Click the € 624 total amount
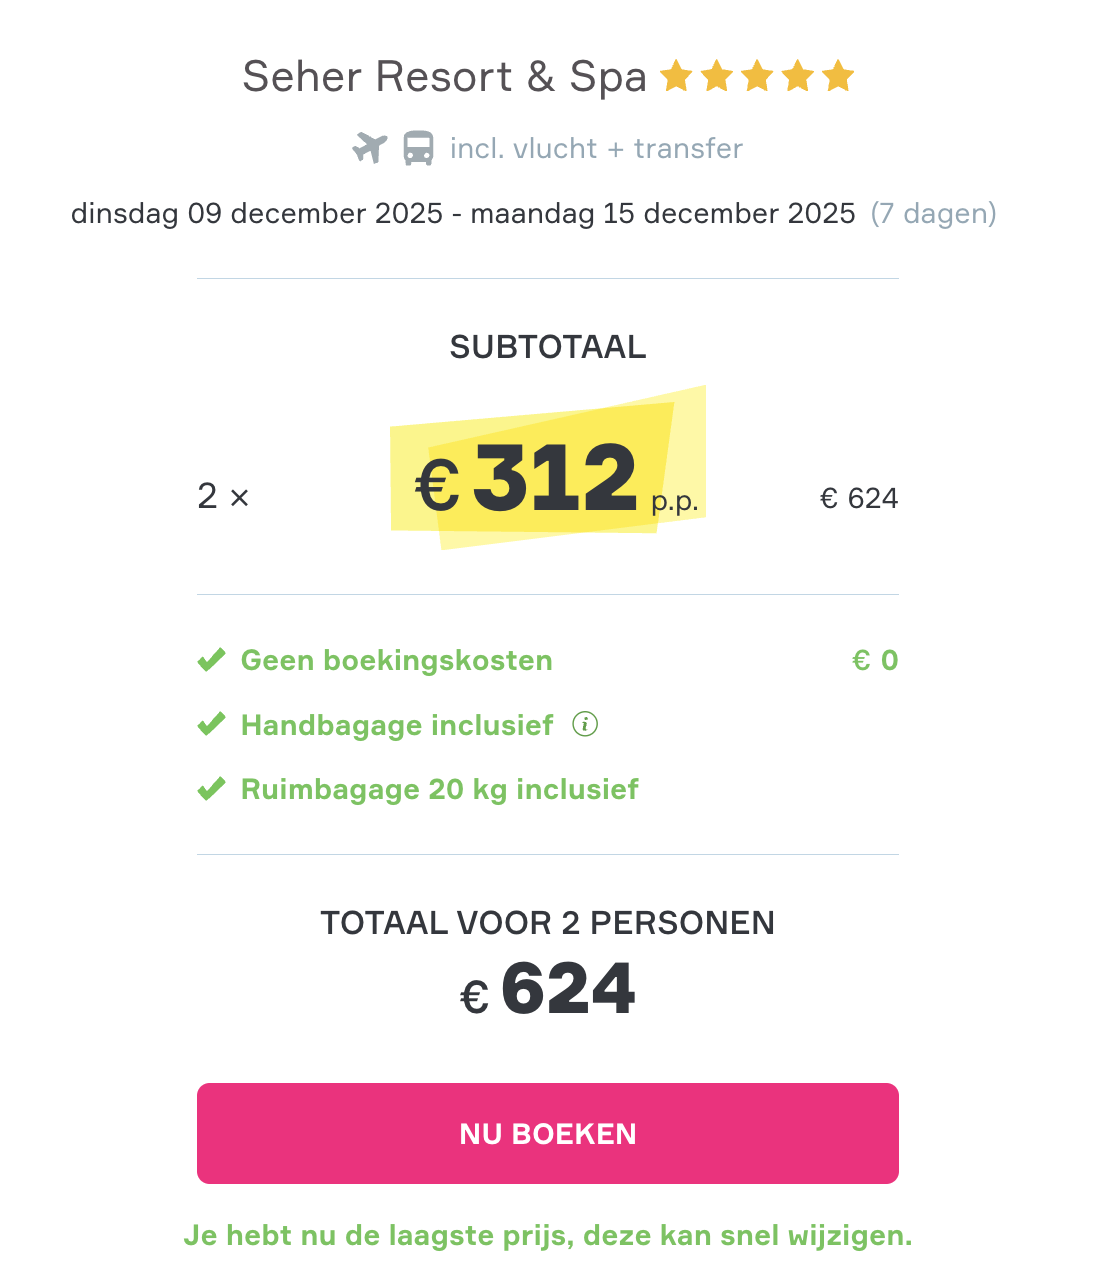The height and width of the screenshot is (1282, 1116). 548,990
